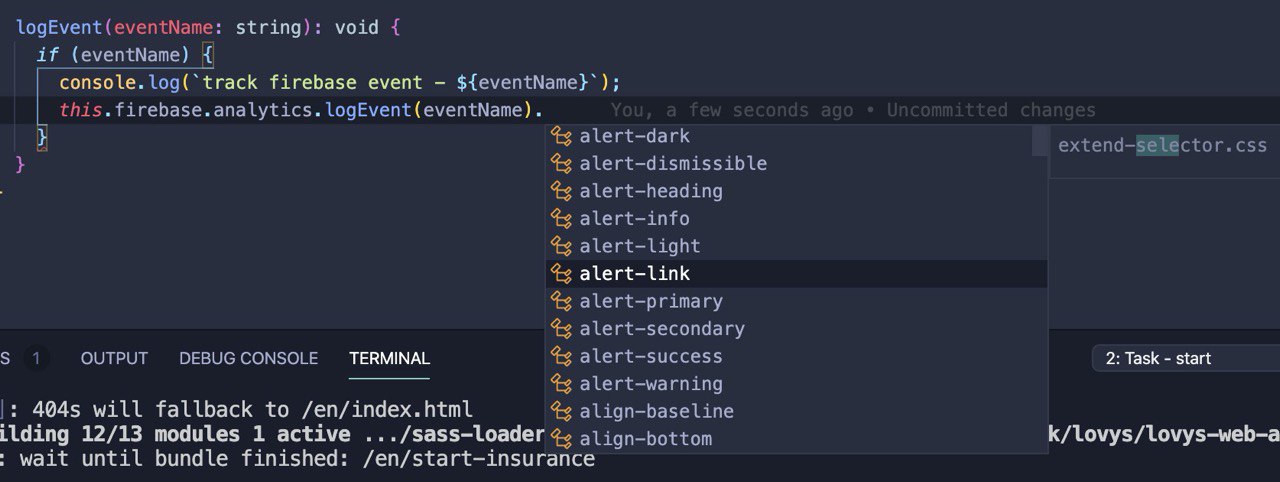The width and height of the screenshot is (1280, 482).
Task: Click the problems count badge showing 1
Action: (x=36, y=358)
